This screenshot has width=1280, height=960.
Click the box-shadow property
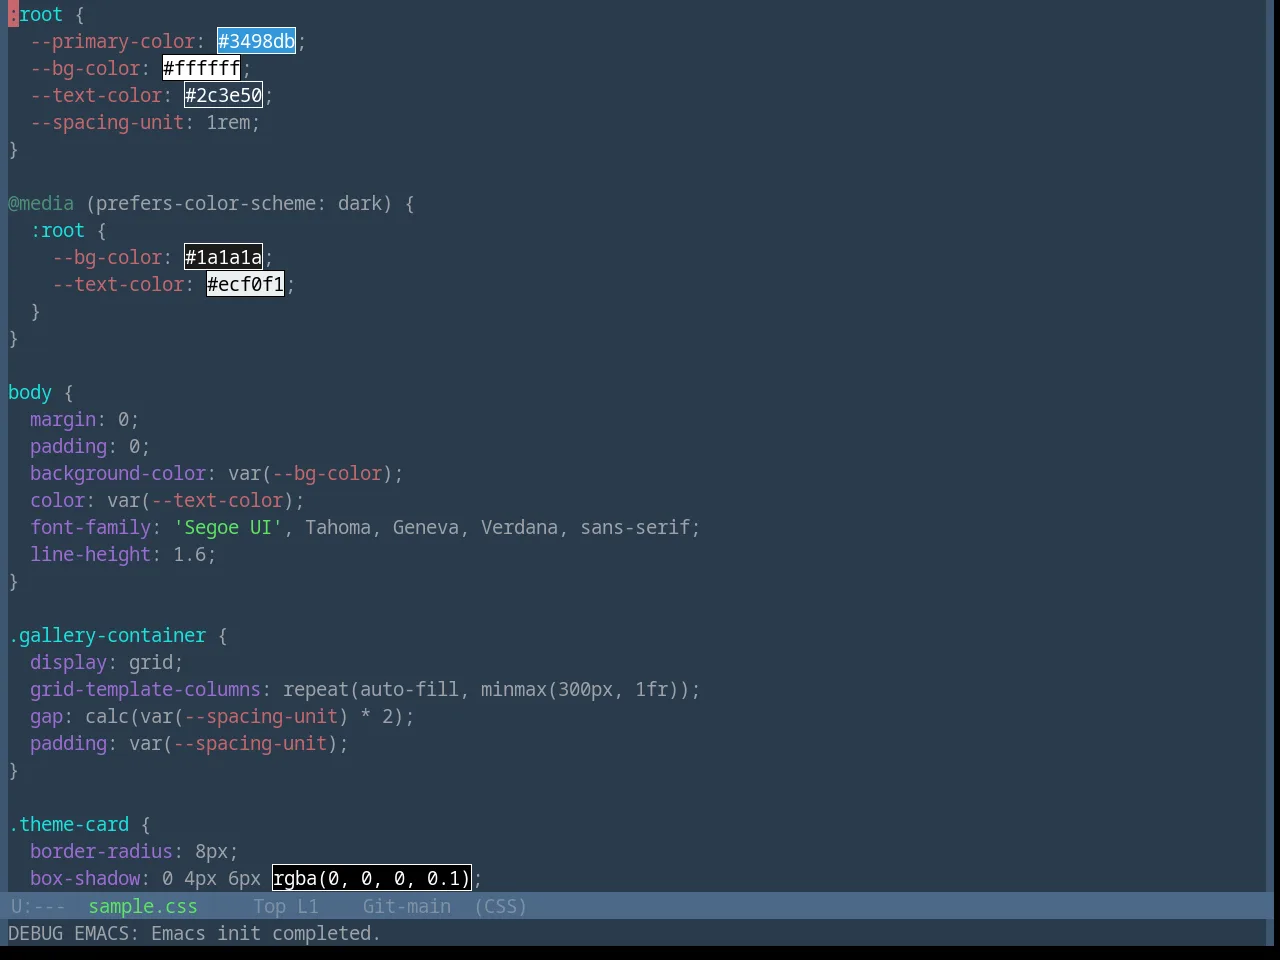click(85, 878)
